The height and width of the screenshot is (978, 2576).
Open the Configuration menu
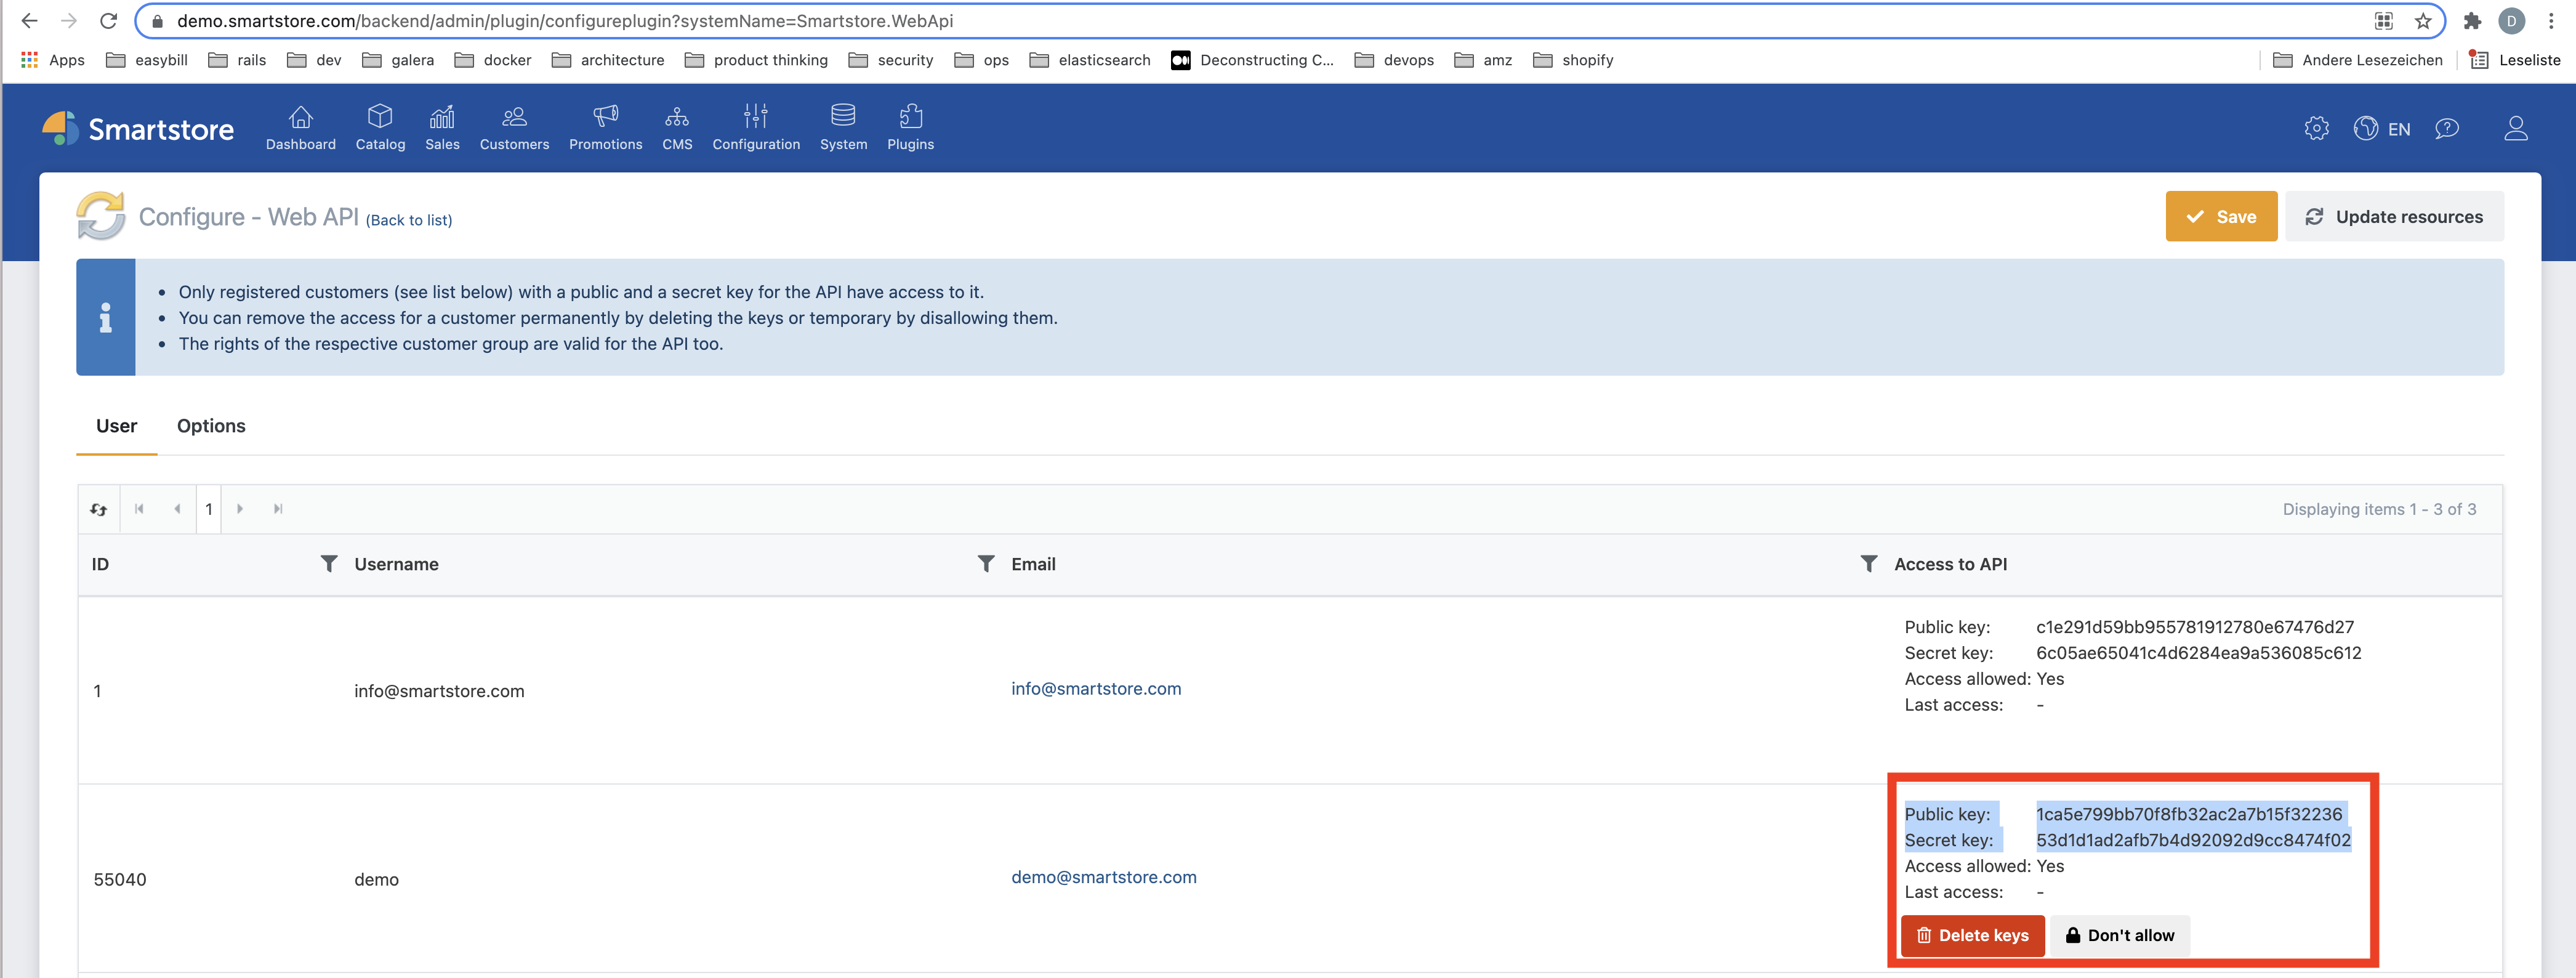756,128
